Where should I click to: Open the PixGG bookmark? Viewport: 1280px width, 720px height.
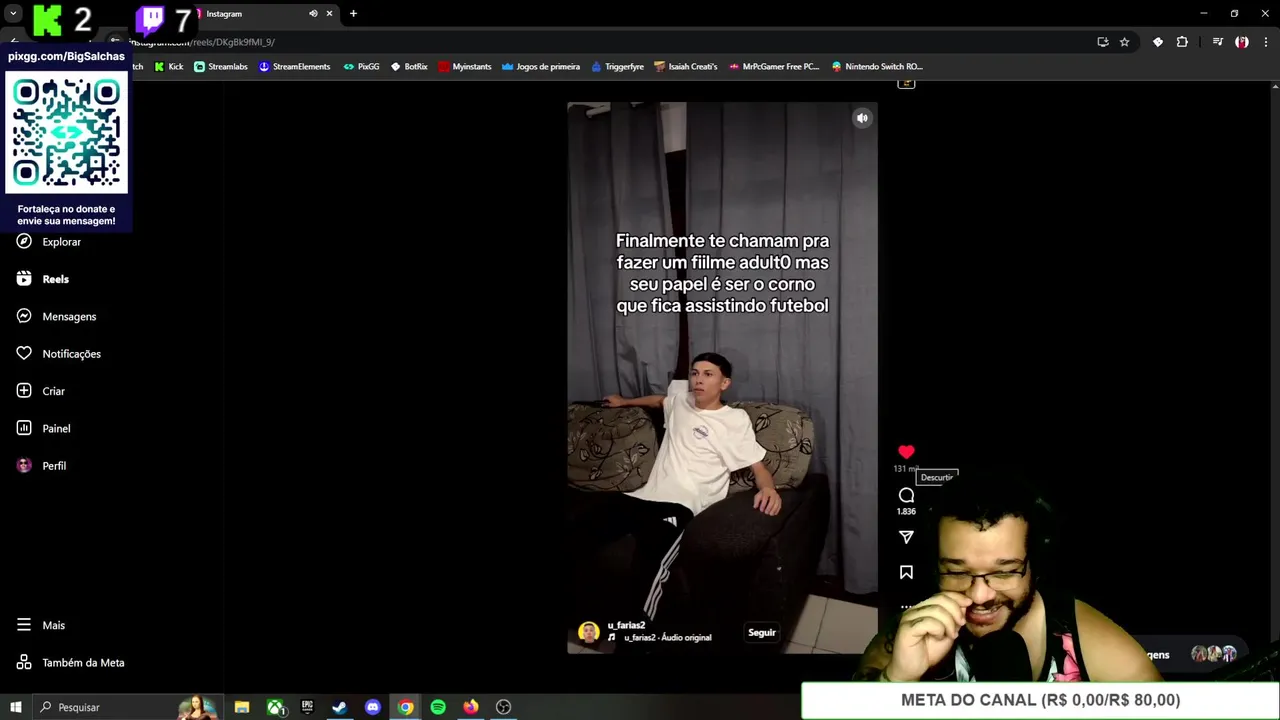coord(361,67)
